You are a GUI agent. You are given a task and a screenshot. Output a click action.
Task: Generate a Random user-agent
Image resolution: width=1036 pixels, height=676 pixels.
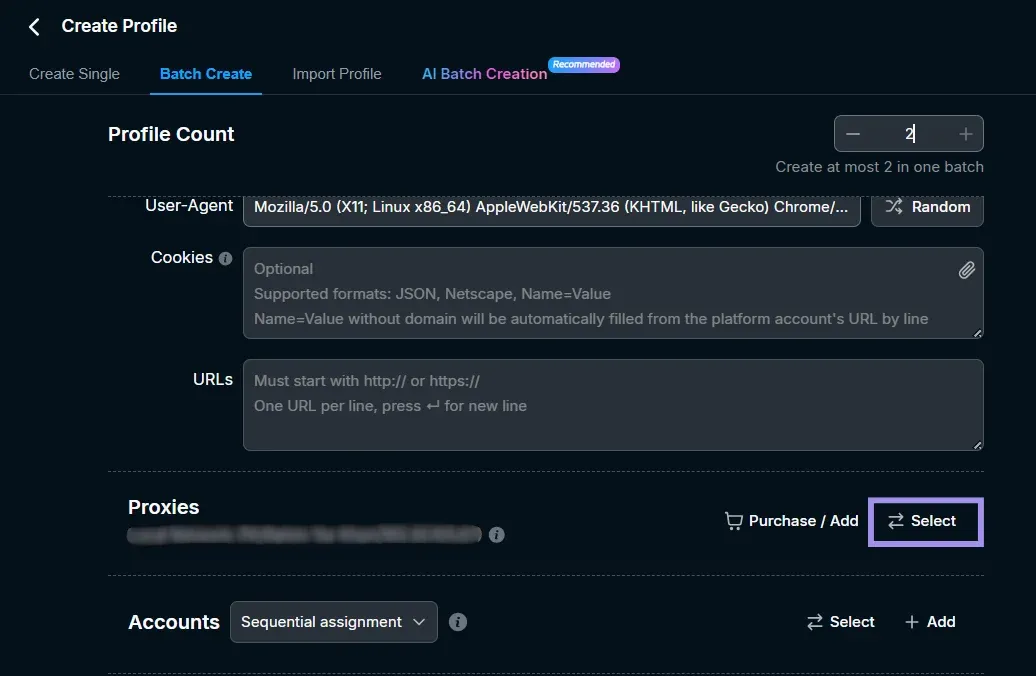[927, 207]
